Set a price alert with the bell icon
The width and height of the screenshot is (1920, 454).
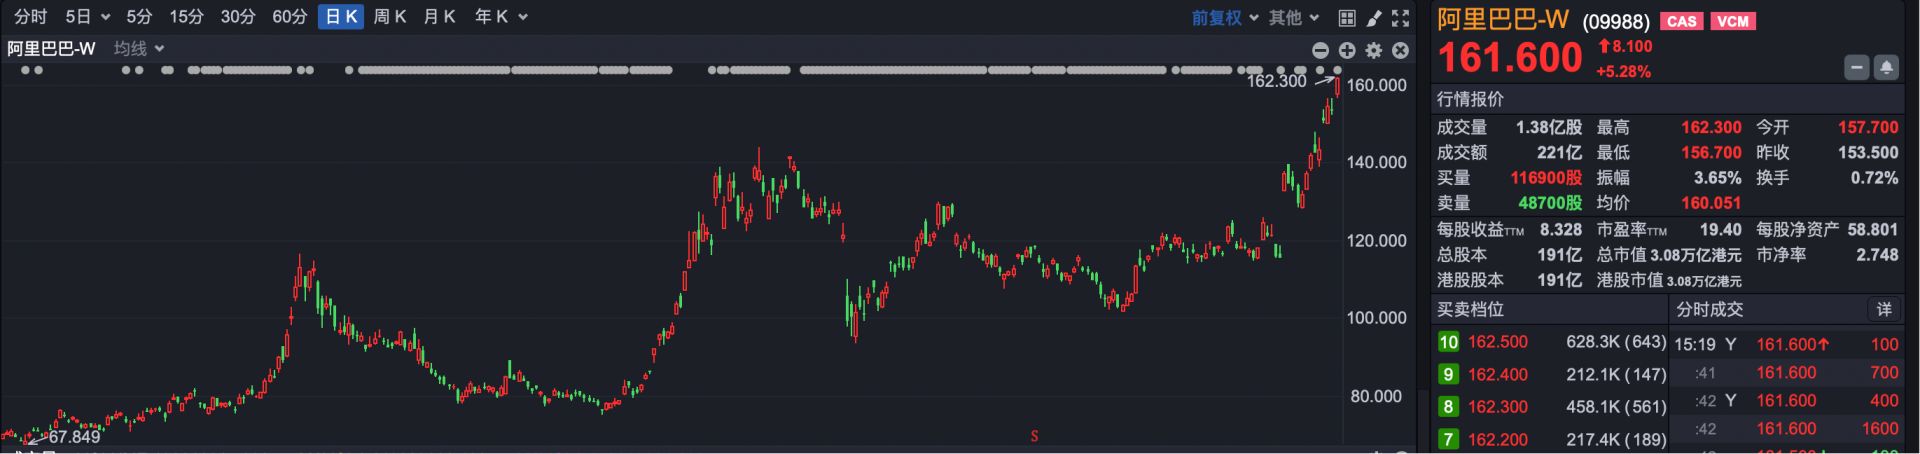(x=1886, y=68)
